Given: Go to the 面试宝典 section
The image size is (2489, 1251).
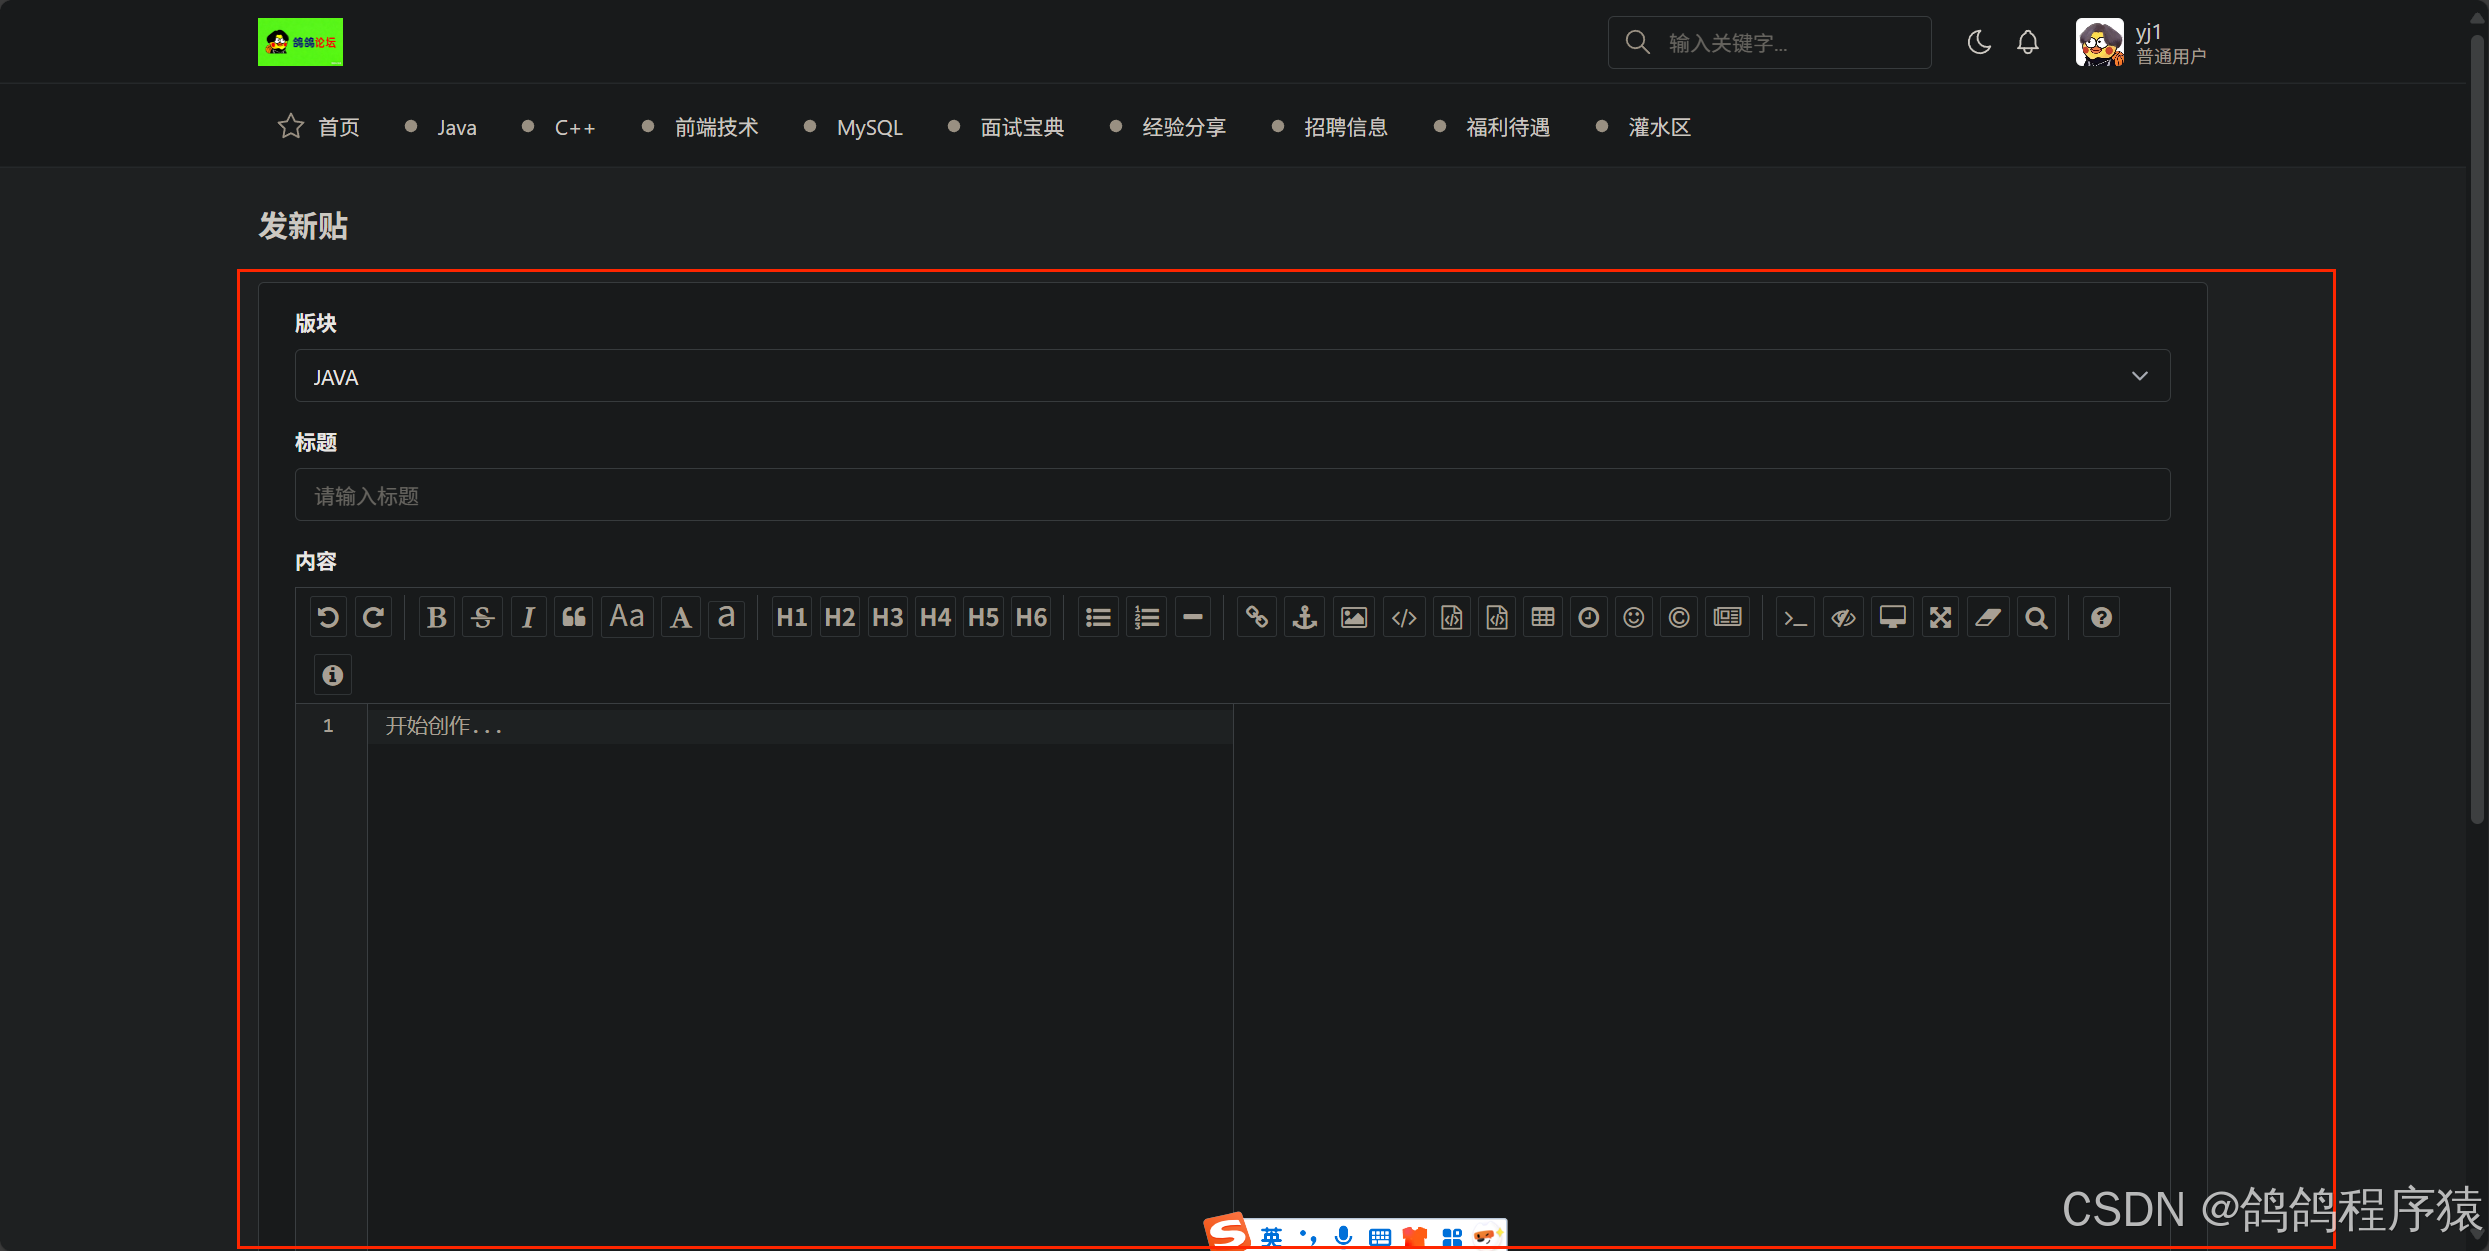Looking at the screenshot, I should (x=1022, y=127).
